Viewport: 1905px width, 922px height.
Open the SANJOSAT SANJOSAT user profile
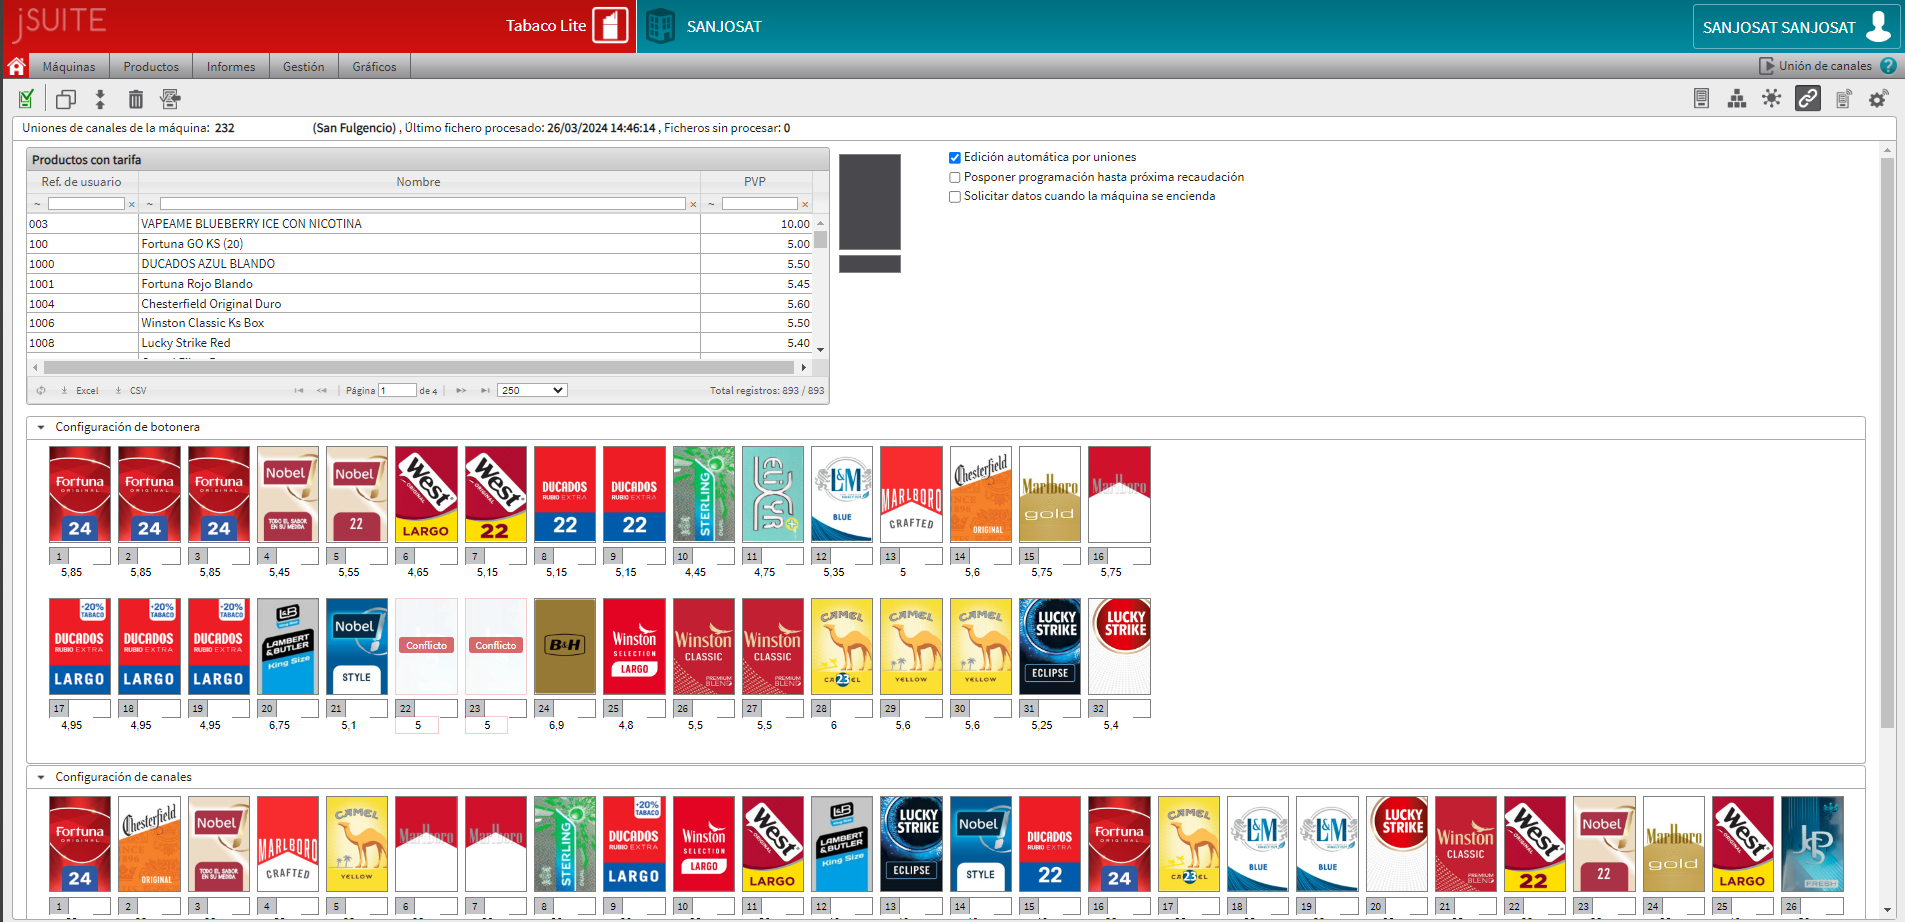pos(1796,27)
